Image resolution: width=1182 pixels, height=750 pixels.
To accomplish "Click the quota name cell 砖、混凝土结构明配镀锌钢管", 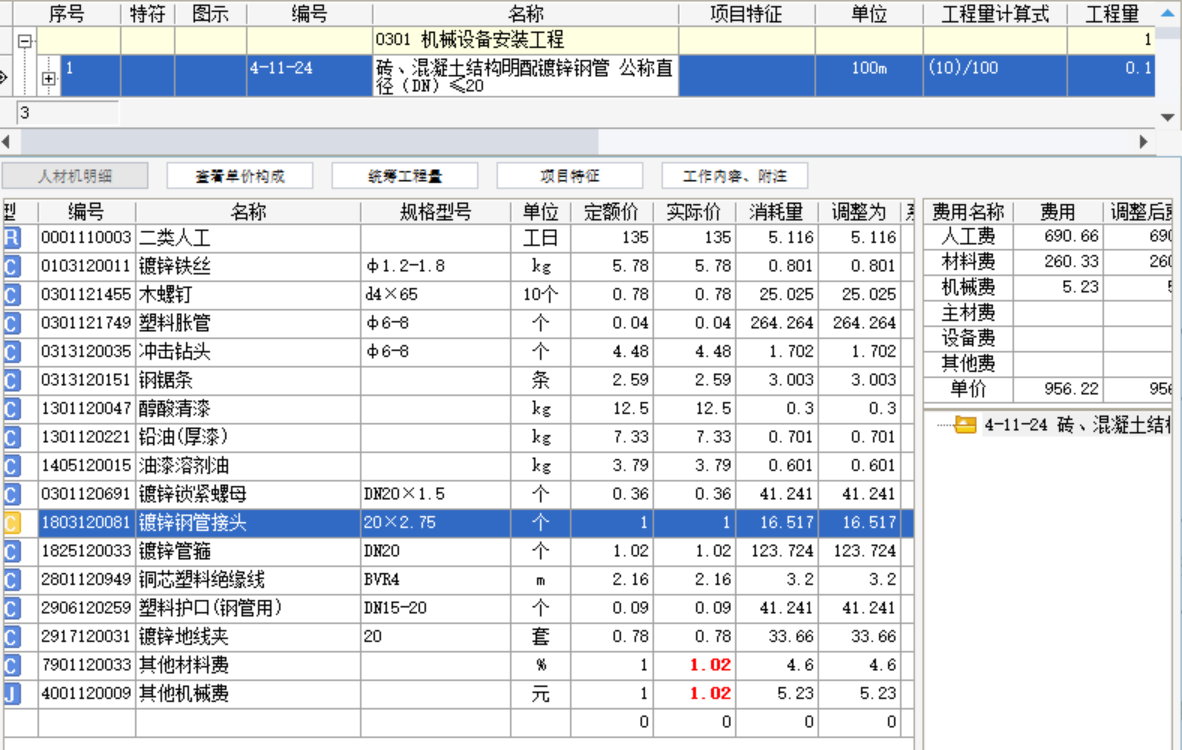I will point(525,76).
